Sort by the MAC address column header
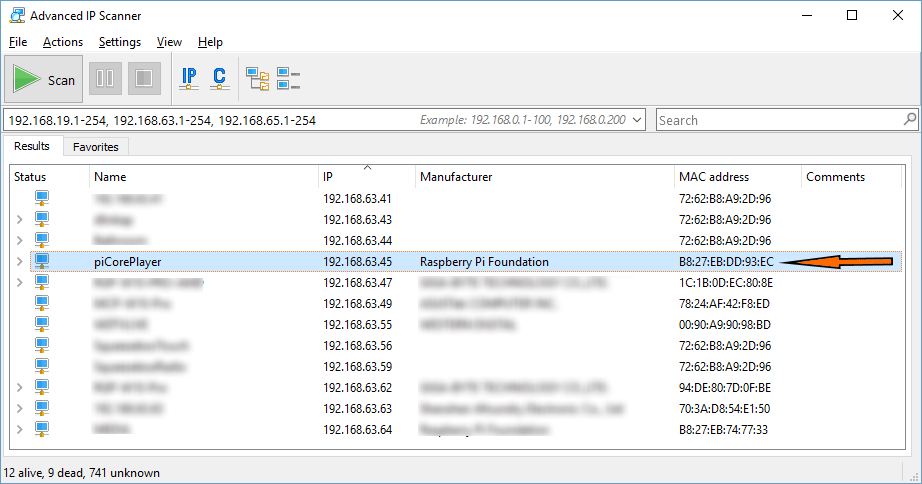 737,177
